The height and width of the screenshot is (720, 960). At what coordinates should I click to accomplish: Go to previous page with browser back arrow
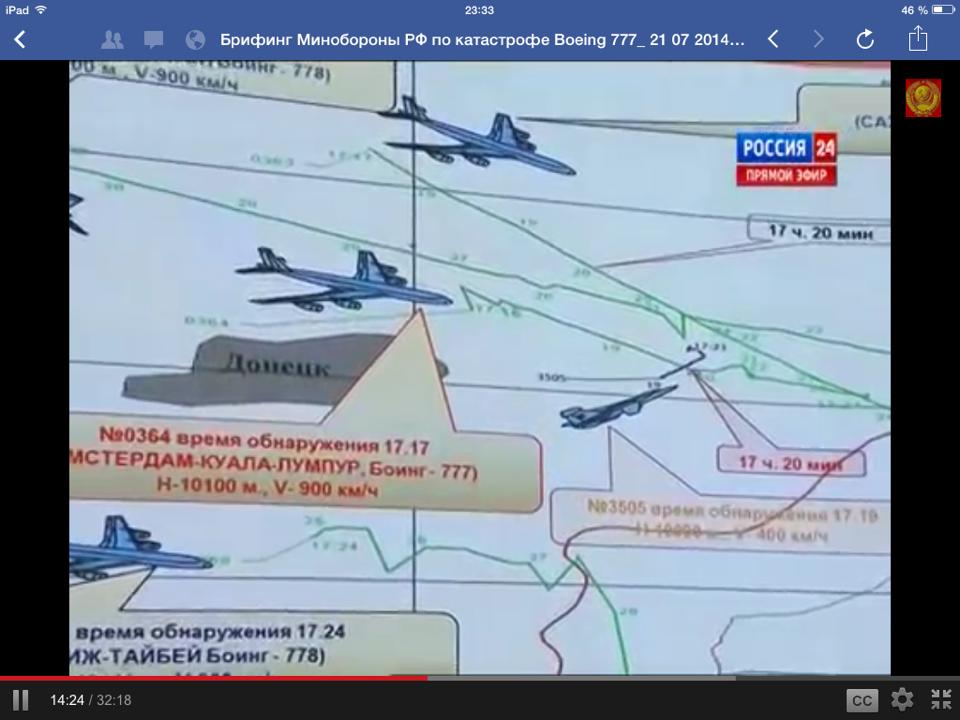(x=772, y=40)
